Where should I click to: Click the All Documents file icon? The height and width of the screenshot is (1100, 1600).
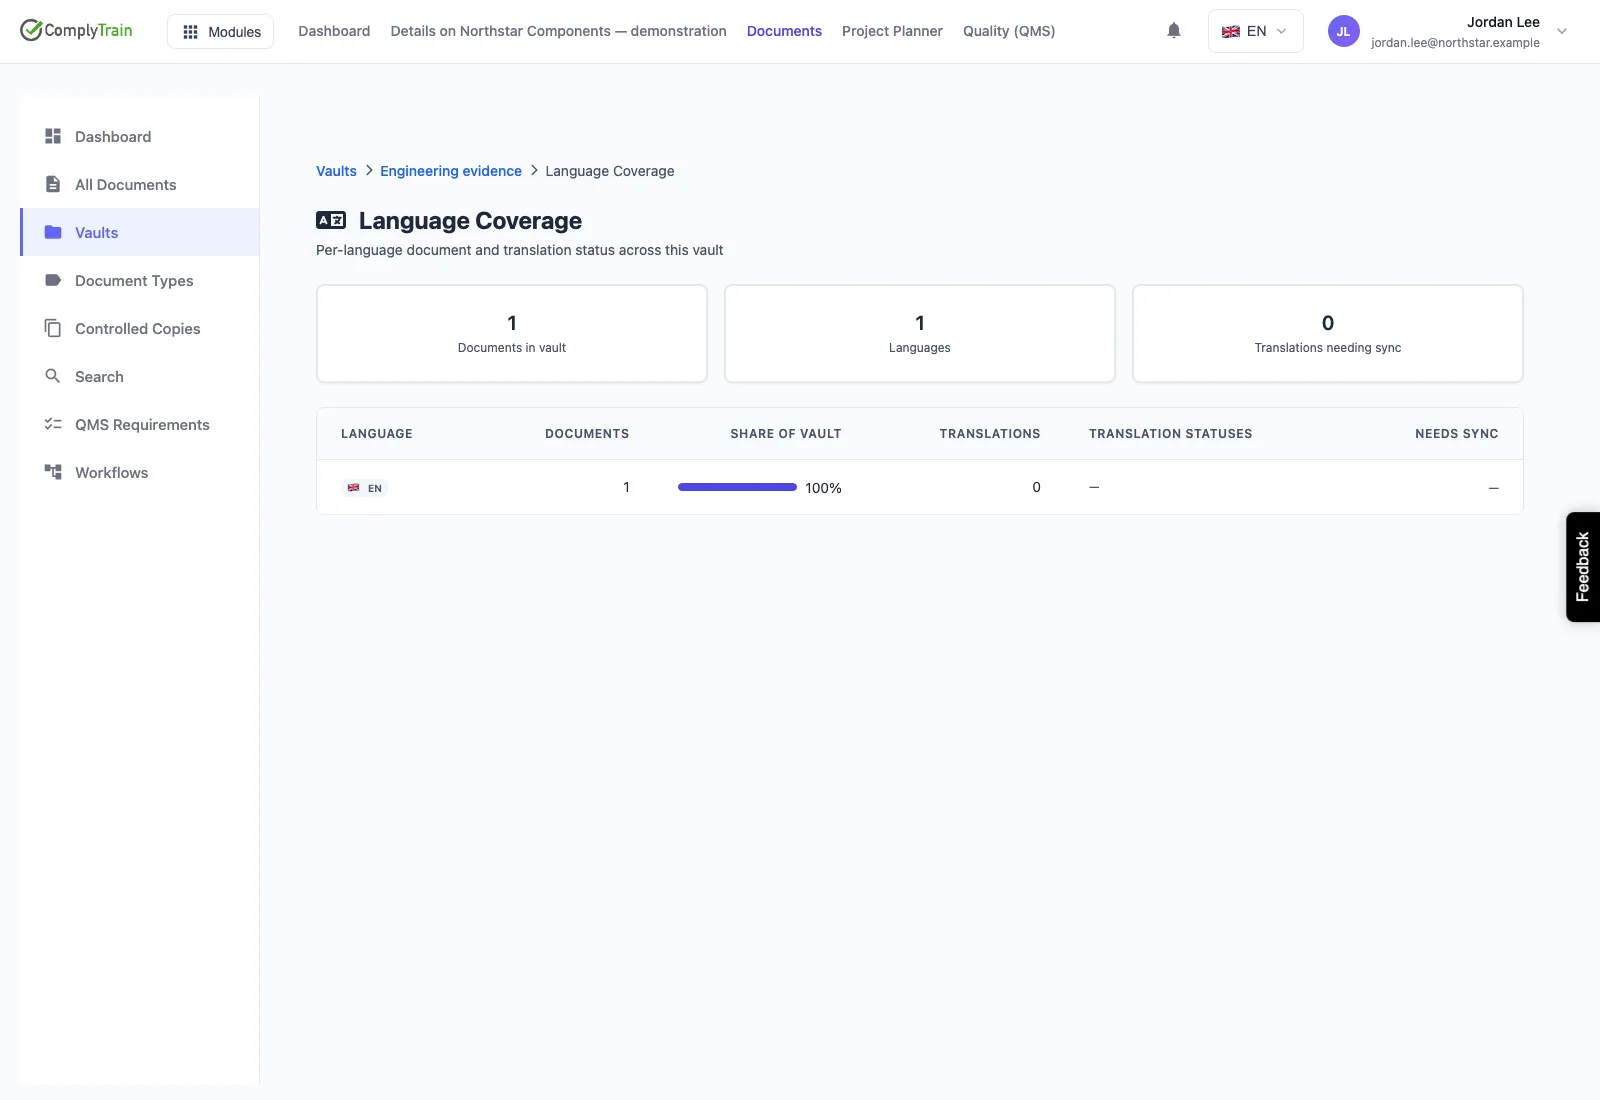pos(53,184)
